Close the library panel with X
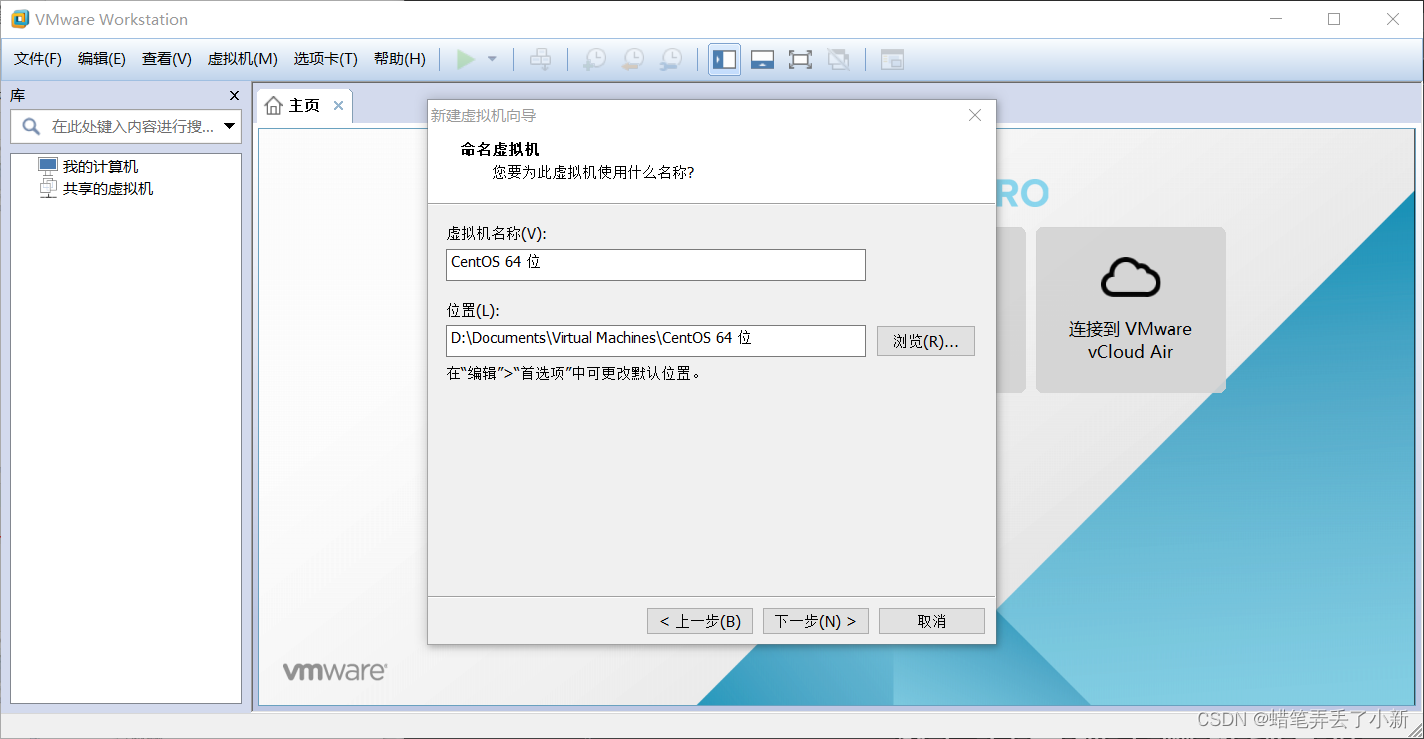1424x739 pixels. coord(235,96)
